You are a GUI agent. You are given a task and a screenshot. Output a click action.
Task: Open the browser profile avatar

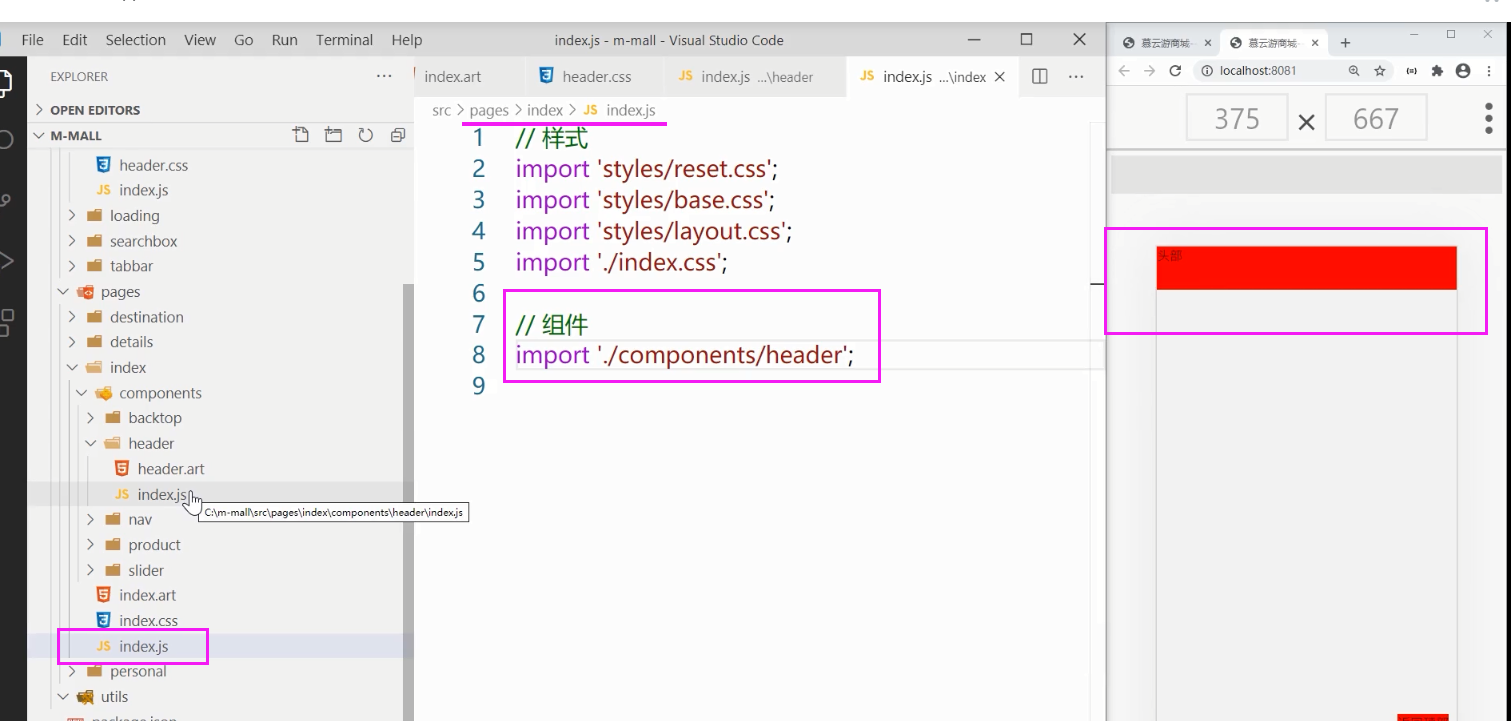tap(1463, 71)
